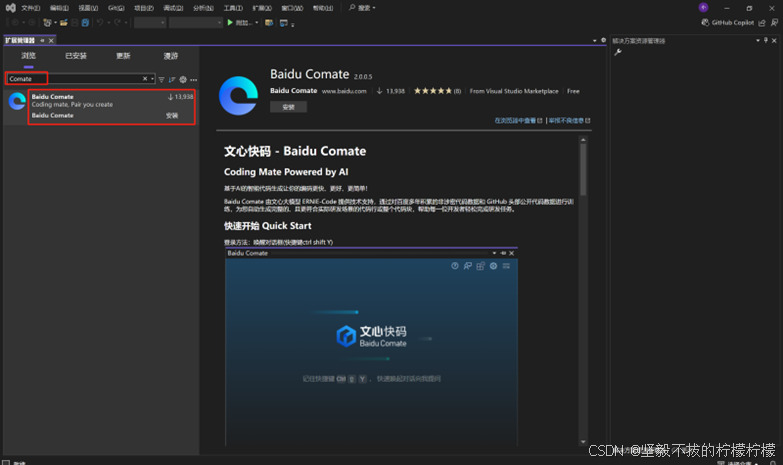The height and width of the screenshot is (465, 783).
Task: Click the details pane scroll down arrow
Action: coord(583,442)
